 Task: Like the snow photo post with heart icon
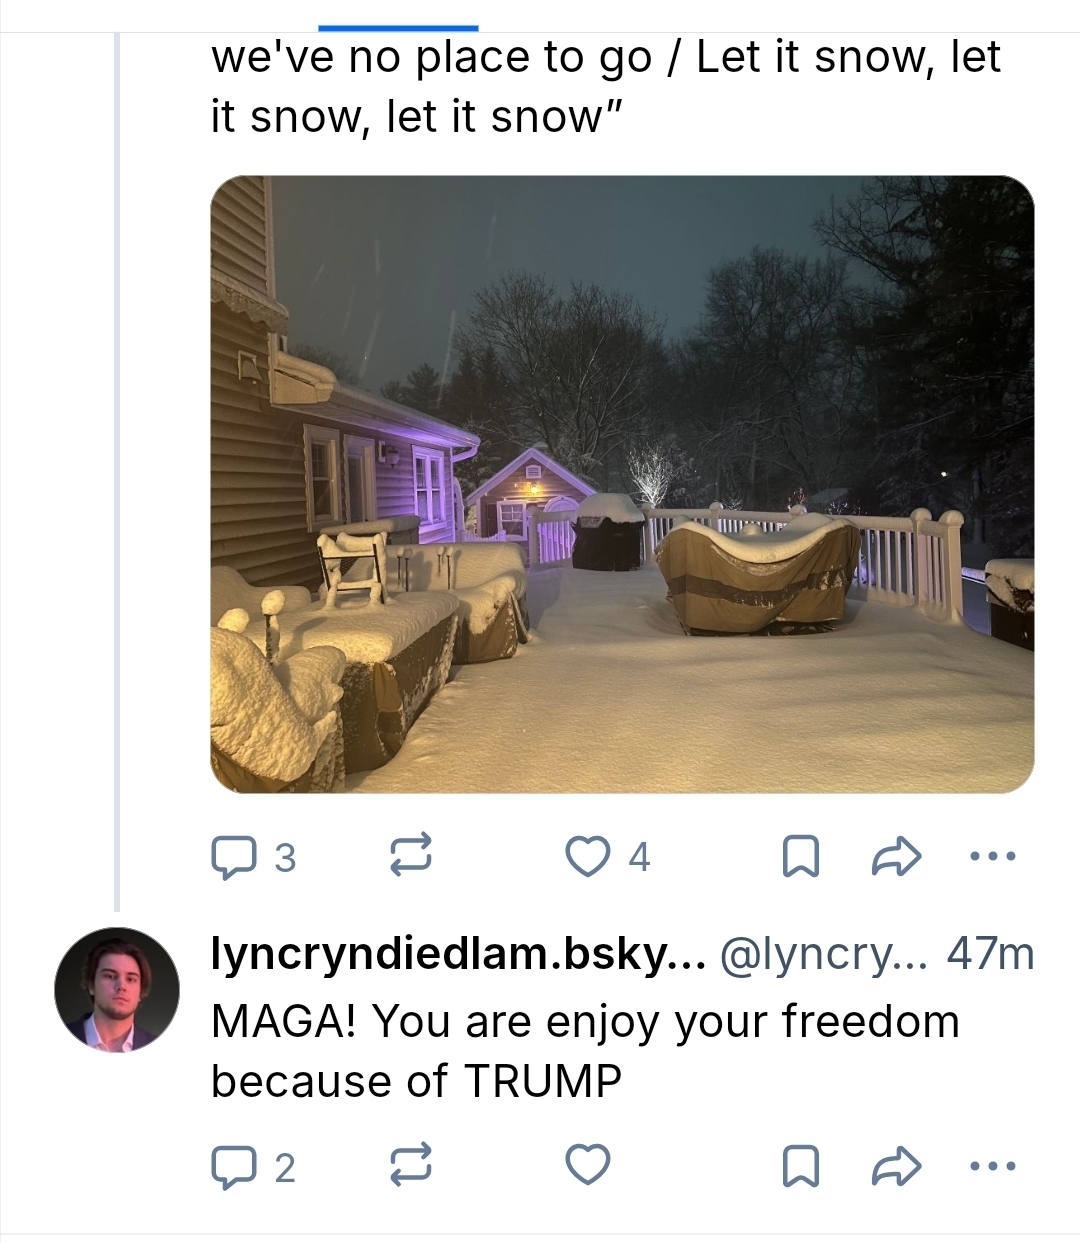coord(587,857)
